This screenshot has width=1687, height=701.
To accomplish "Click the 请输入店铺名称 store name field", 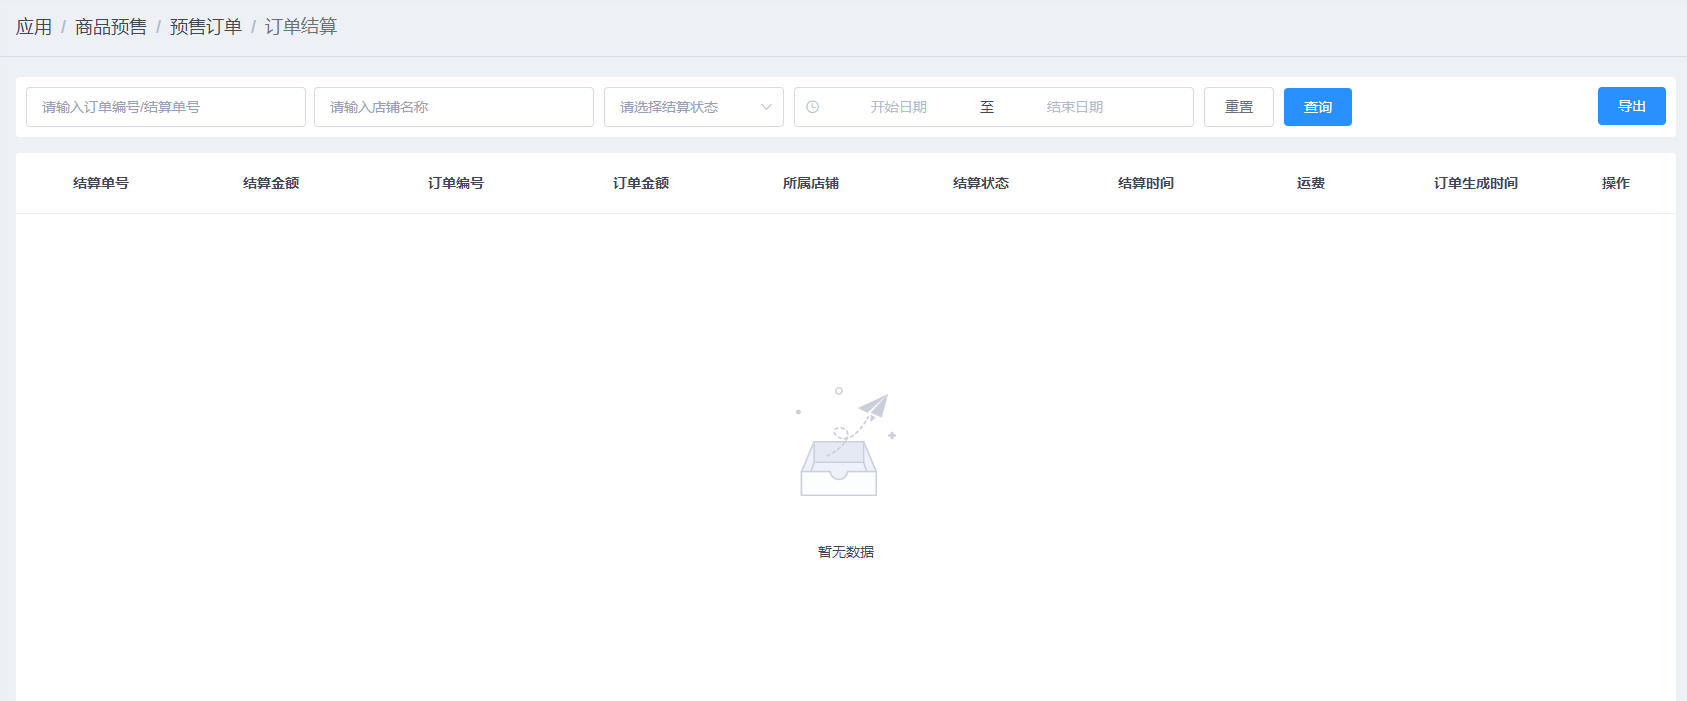I will coord(453,107).
